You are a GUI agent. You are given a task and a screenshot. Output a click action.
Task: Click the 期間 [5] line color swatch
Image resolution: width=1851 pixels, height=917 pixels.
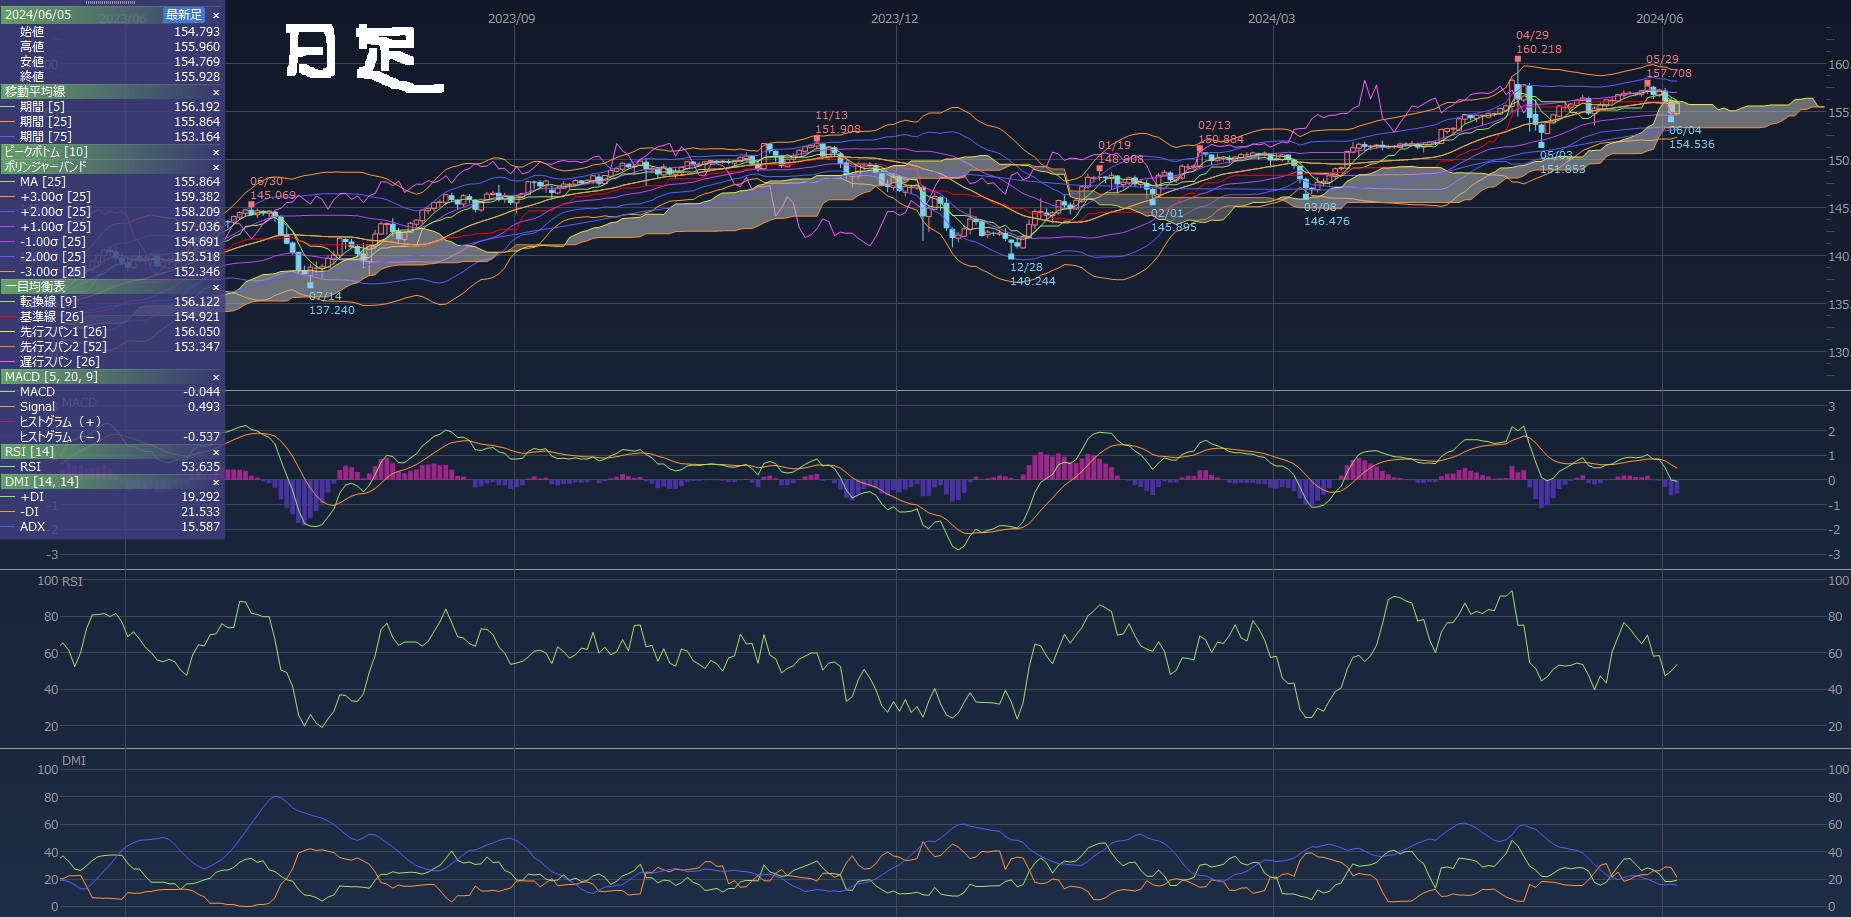(x=9, y=107)
